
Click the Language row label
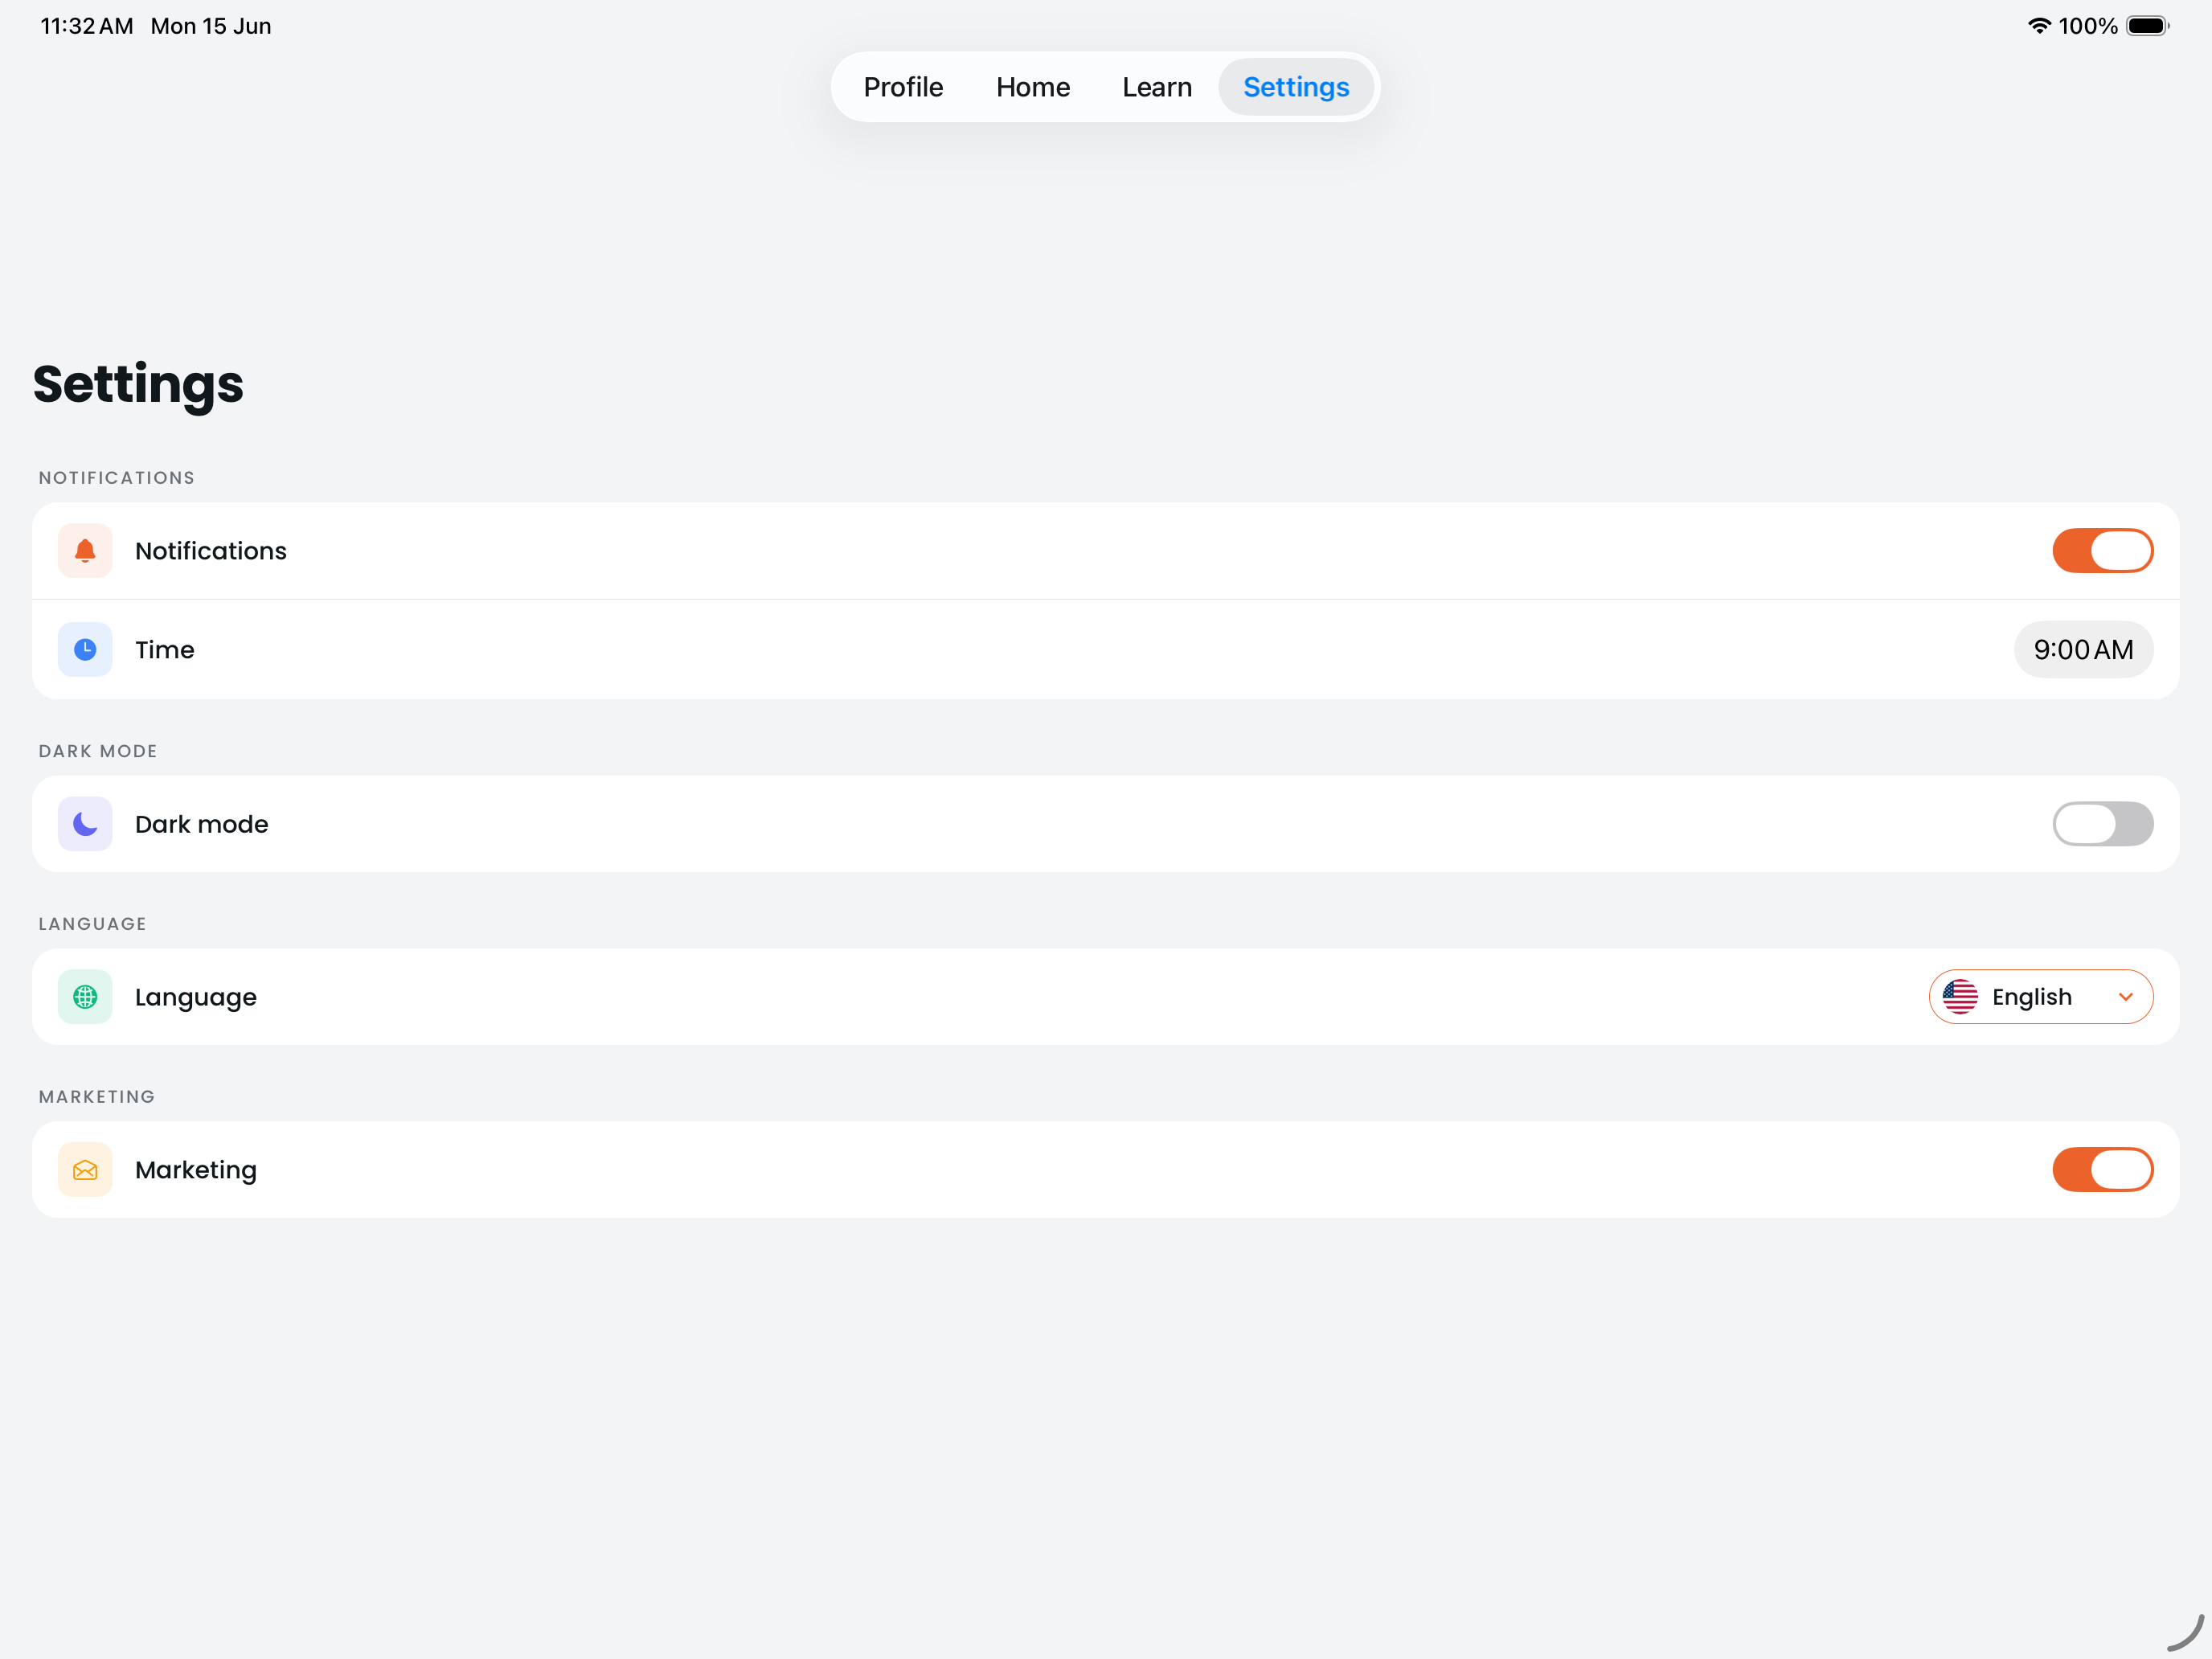click(196, 998)
